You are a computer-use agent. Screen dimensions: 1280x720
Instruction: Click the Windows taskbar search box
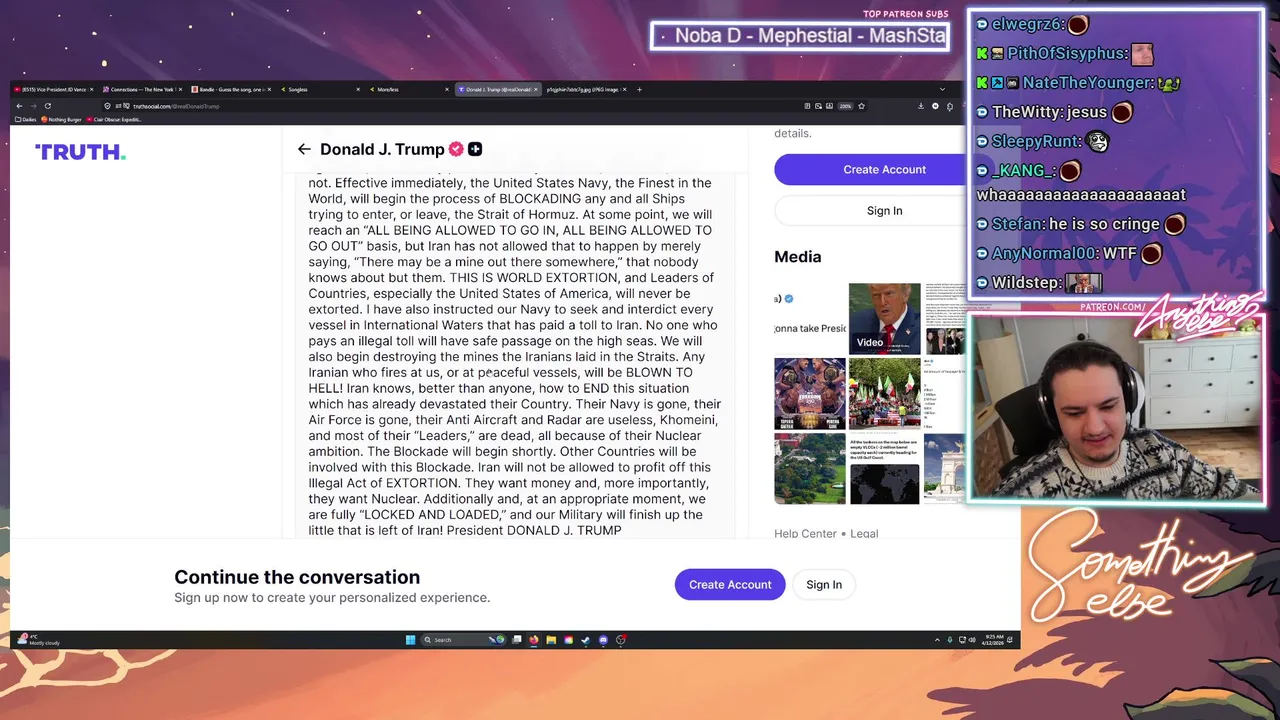point(463,640)
